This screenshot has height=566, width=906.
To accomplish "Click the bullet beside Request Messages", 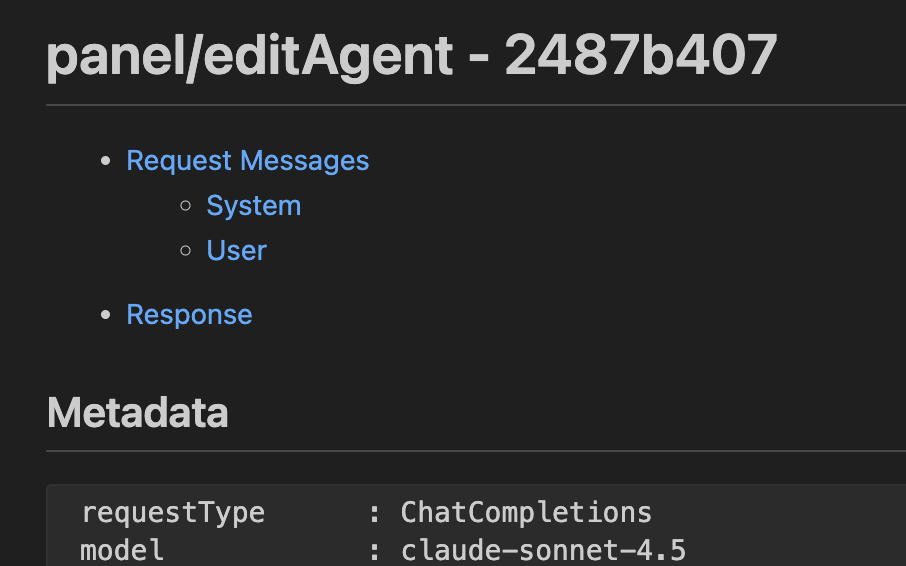I will (x=106, y=162).
